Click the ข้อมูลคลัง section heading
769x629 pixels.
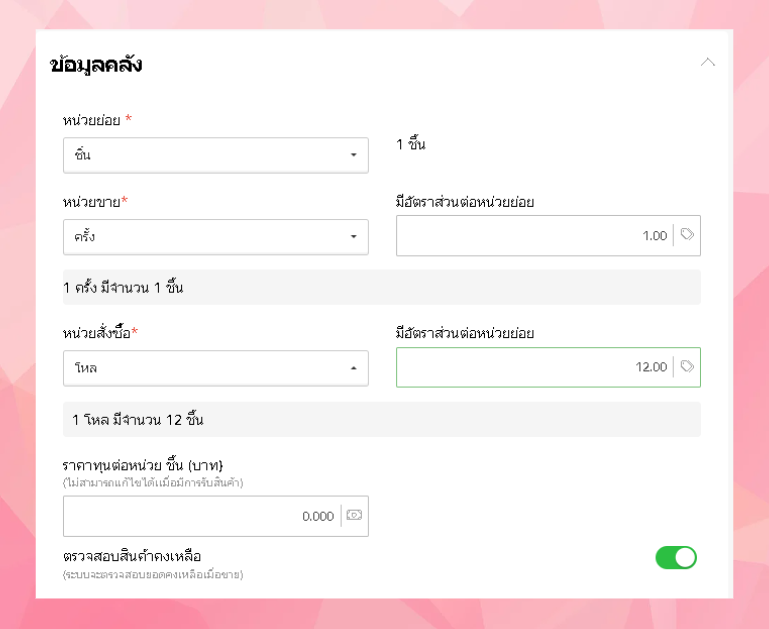tap(96, 65)
